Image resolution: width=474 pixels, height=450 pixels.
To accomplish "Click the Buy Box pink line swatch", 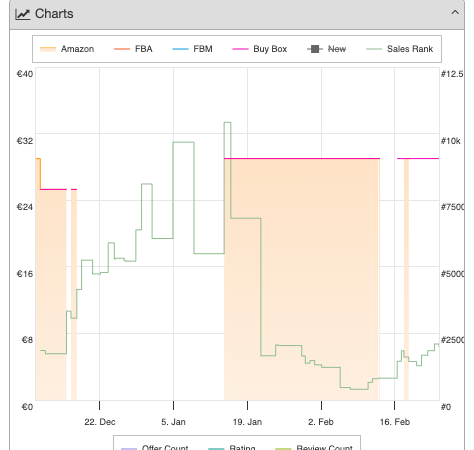I will (240, 49).
